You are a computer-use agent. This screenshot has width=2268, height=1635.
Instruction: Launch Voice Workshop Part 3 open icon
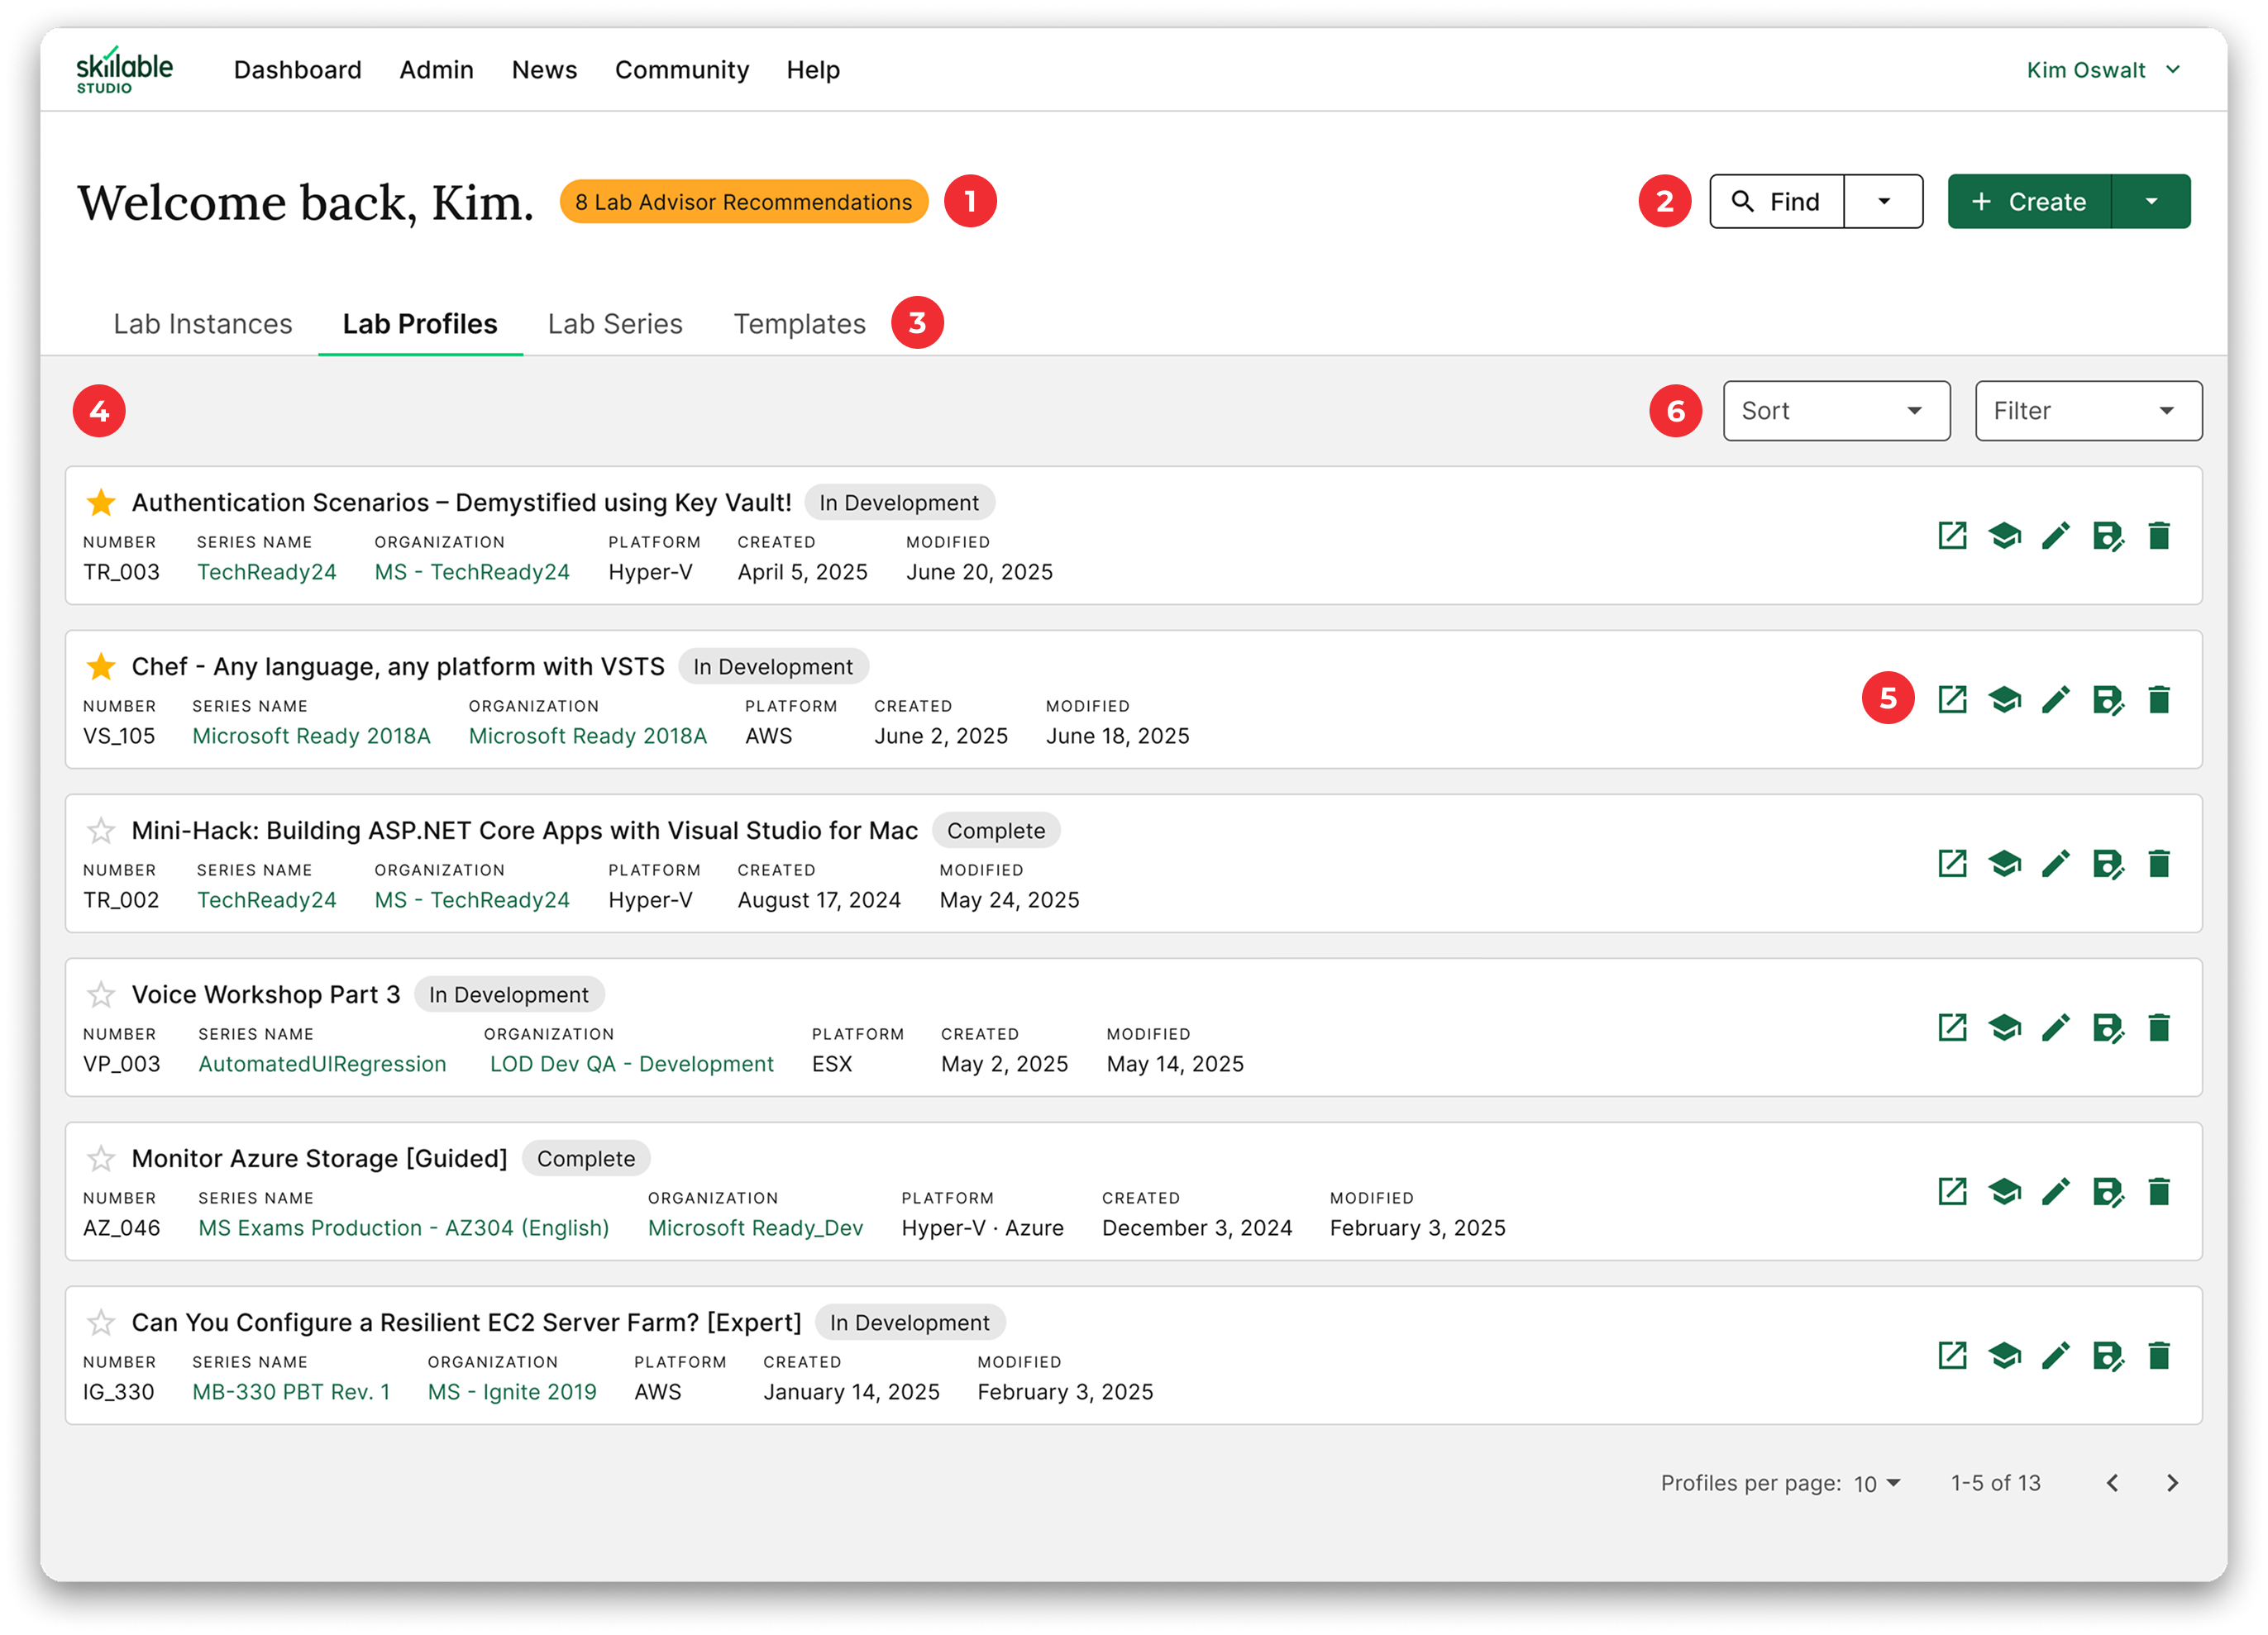tap(1952, 1028)
